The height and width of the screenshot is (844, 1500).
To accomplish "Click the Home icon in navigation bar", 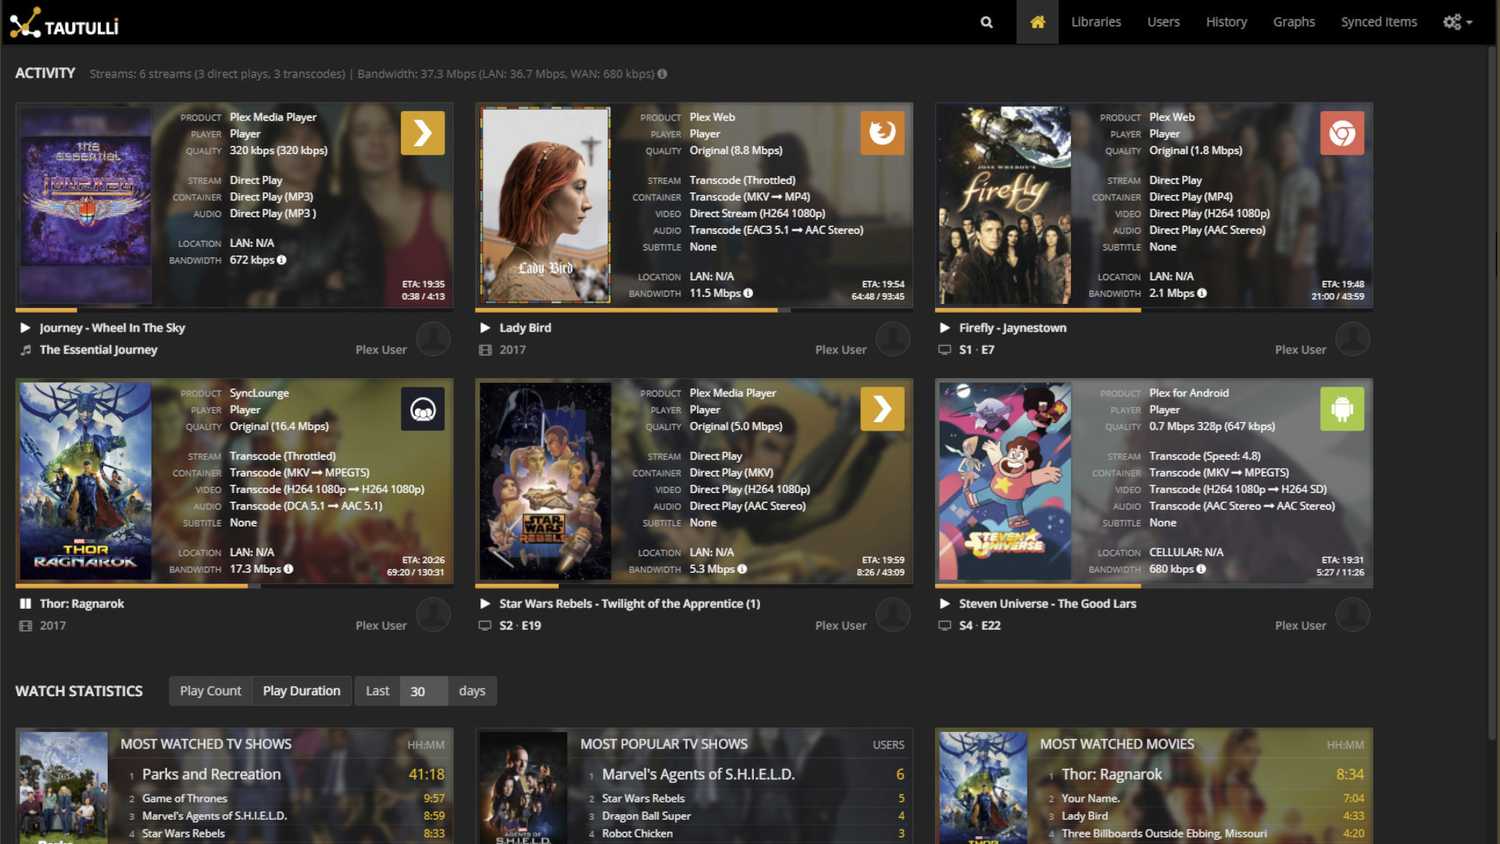I will [x=1037, y=21].
